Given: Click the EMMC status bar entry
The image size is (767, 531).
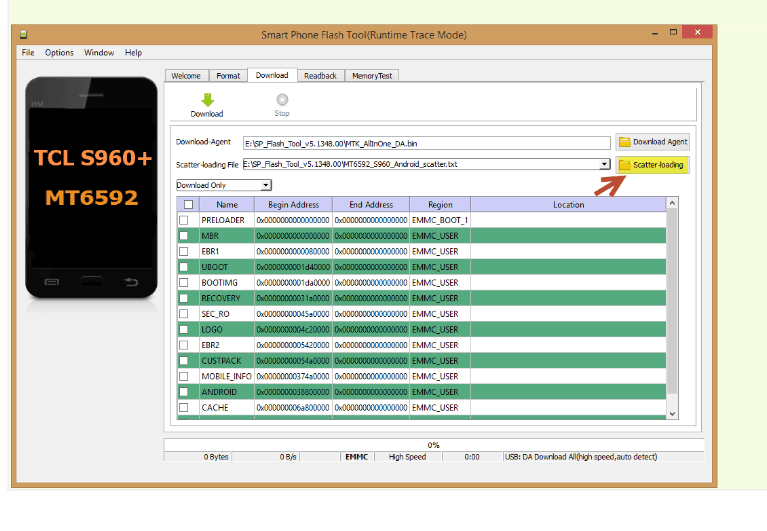Looking at the screenshot, I should [357, 457].
